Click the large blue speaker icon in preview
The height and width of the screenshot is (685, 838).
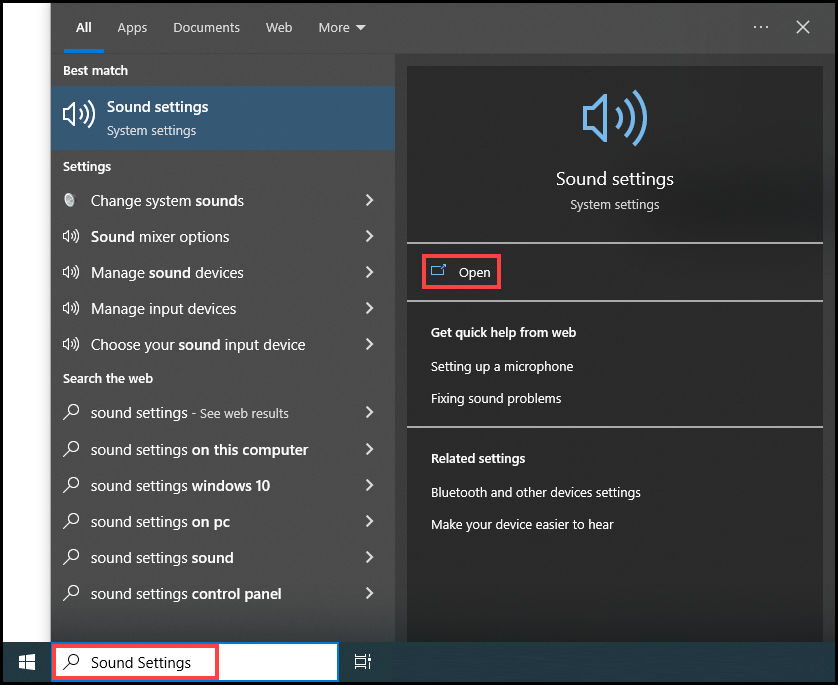coord(615,118)
